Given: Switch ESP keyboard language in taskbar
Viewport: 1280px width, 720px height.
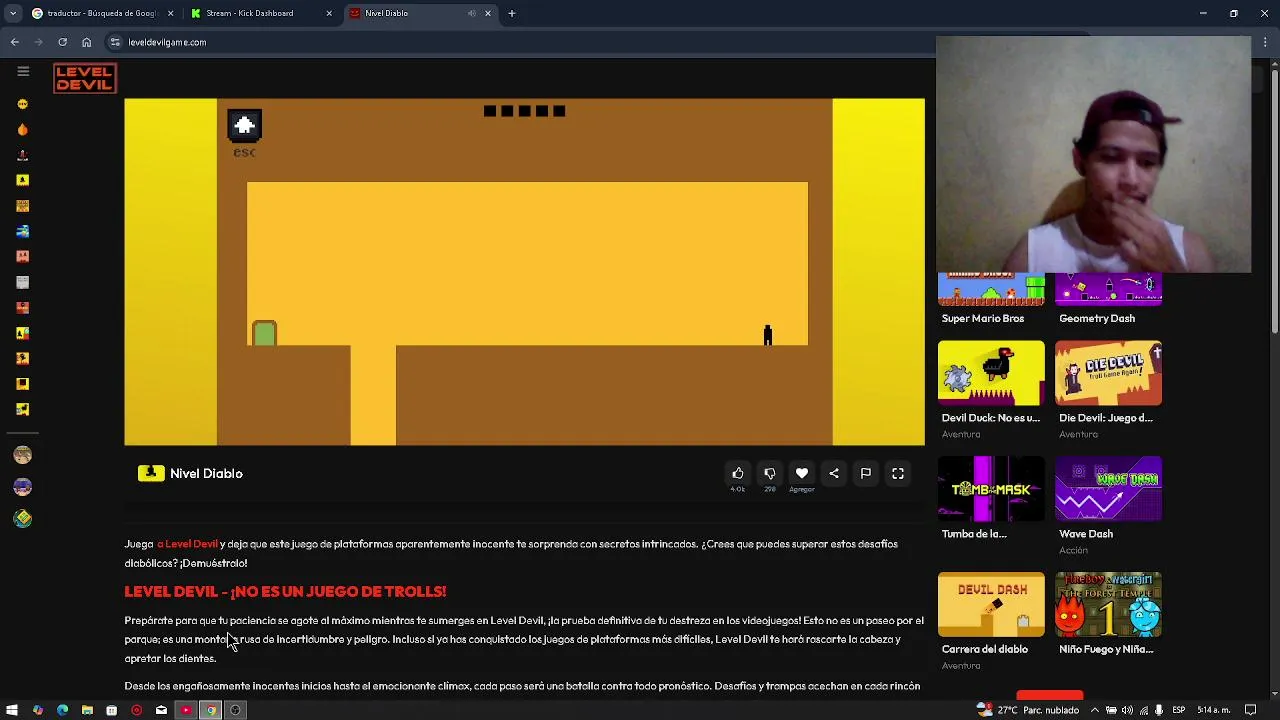Looking at the screenshot, I should (x=1178, y=710).
